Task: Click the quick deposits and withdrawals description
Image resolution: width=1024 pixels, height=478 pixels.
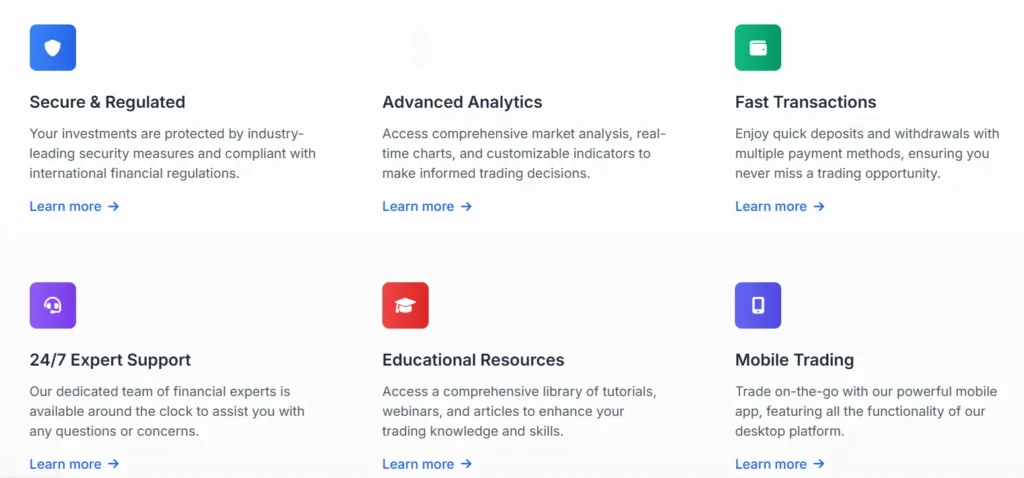Action: coord(866,153)
